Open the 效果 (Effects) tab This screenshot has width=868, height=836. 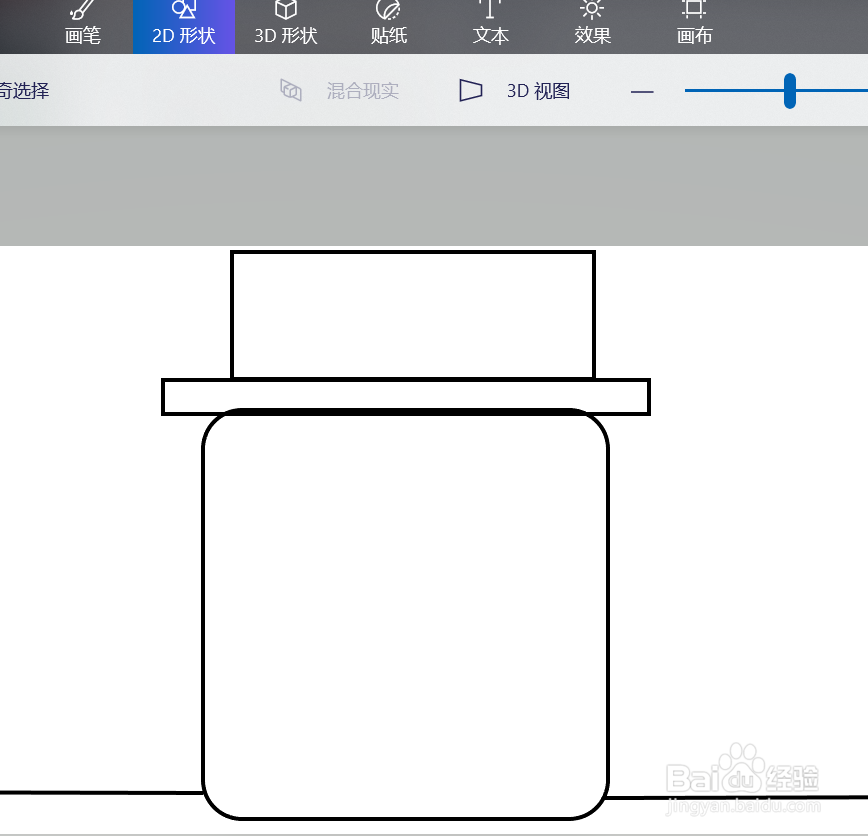[x=592, y=26]
